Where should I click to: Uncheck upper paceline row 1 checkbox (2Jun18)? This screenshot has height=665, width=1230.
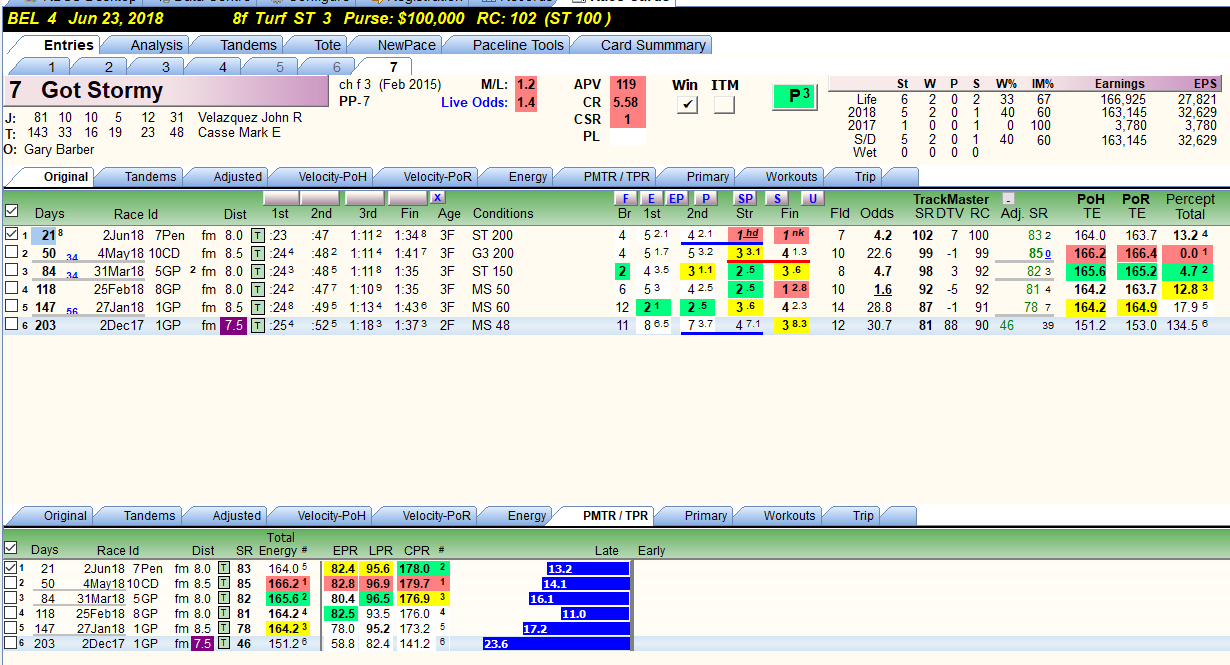tap(11, 235)
